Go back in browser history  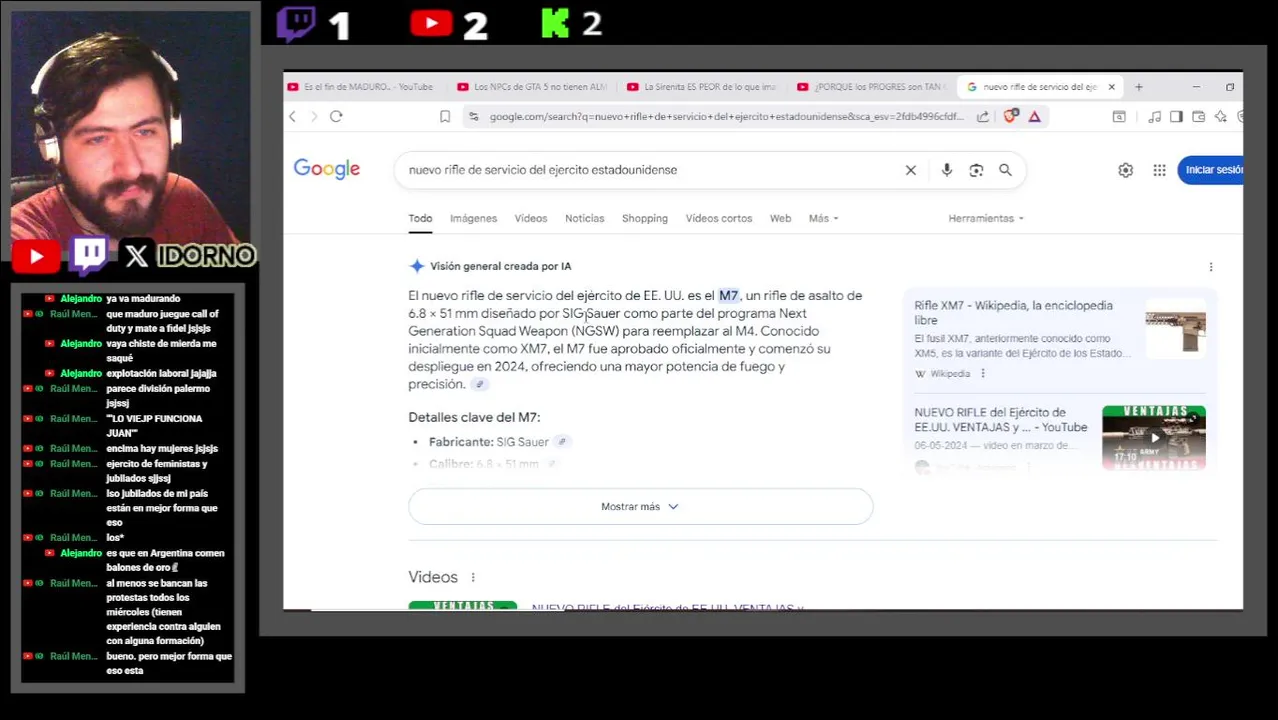tap(292, 117)
